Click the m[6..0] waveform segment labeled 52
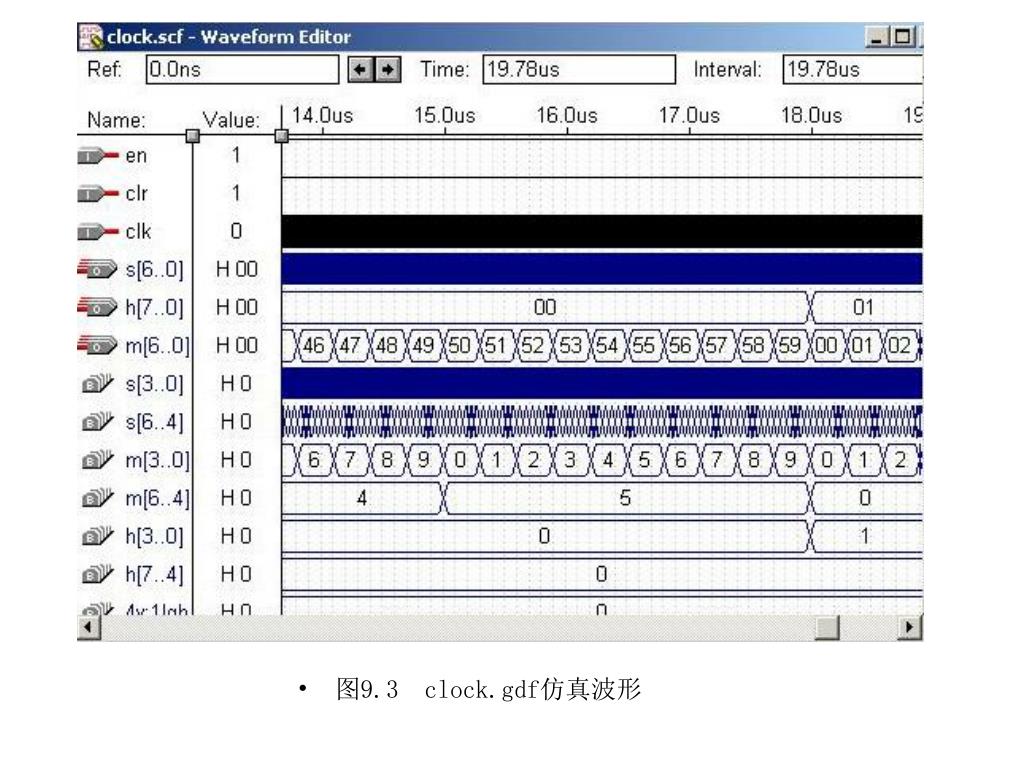The image size is (1024, 768). pyautogui.click(x=533, y=345)
